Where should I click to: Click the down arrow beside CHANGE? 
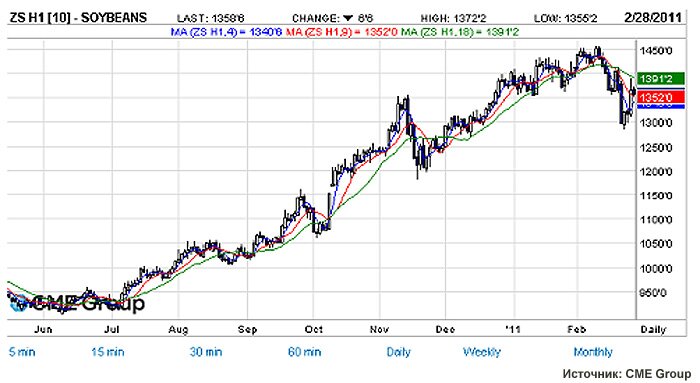tap(348, 18)
